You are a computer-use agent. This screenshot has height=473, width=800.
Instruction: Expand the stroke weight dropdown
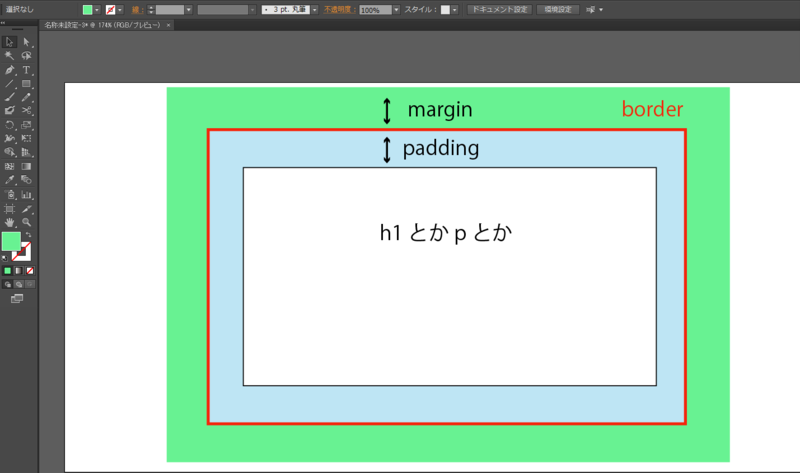(x=188, y=10)
